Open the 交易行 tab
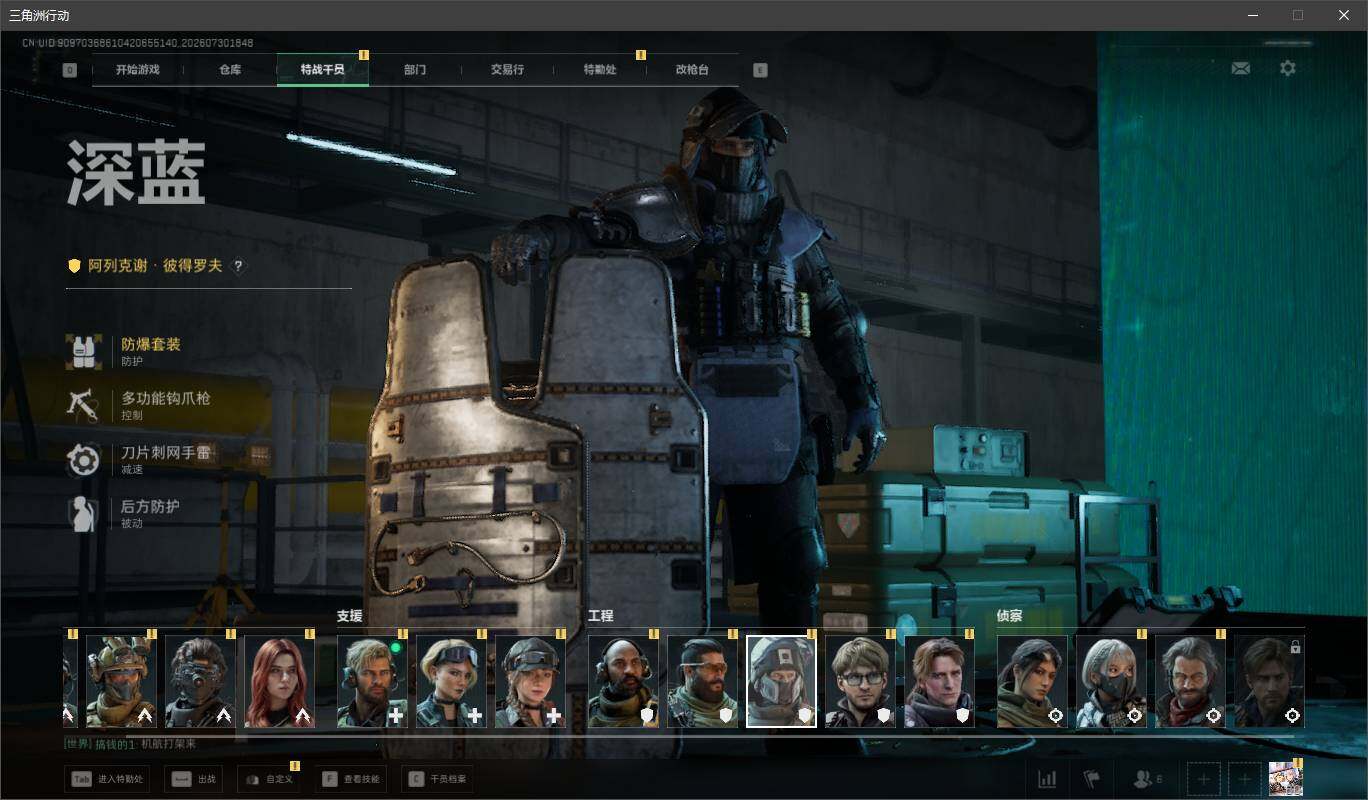The height and width of the screenshot is (800, 1368). [x=507, y=70]
